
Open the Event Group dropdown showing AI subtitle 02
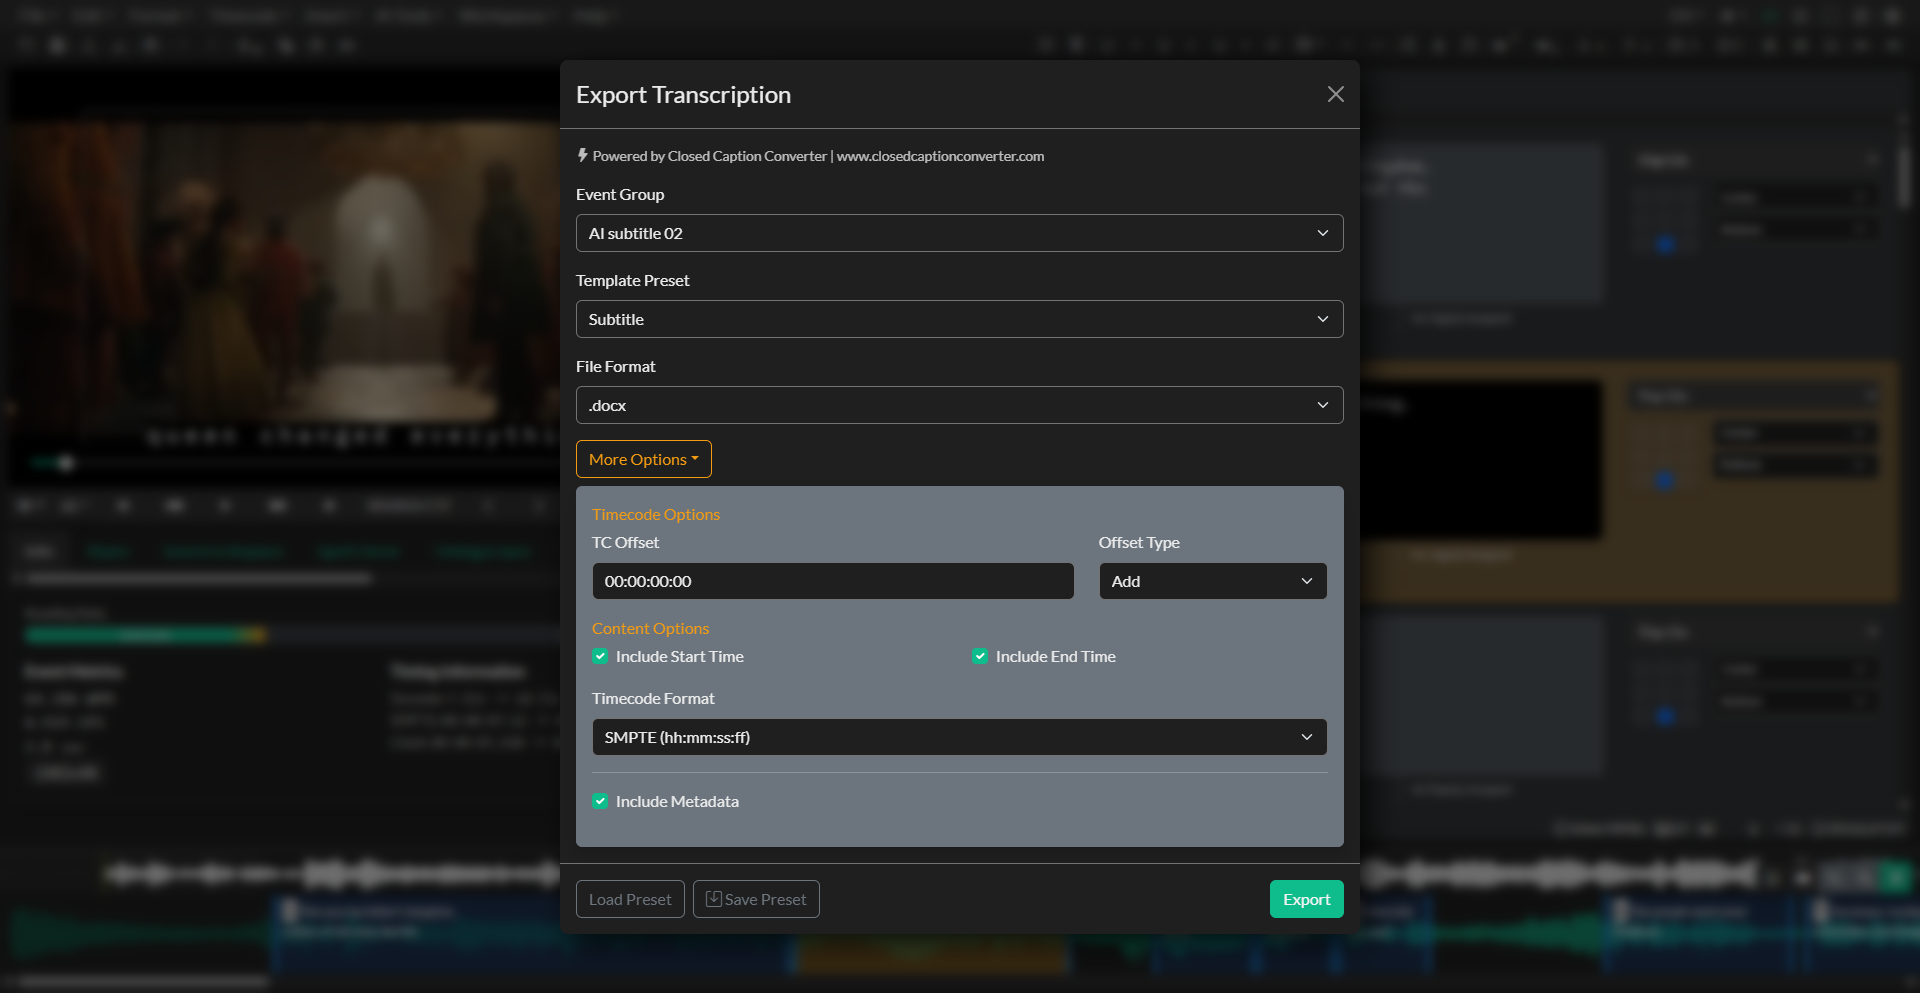pos(959,233)
